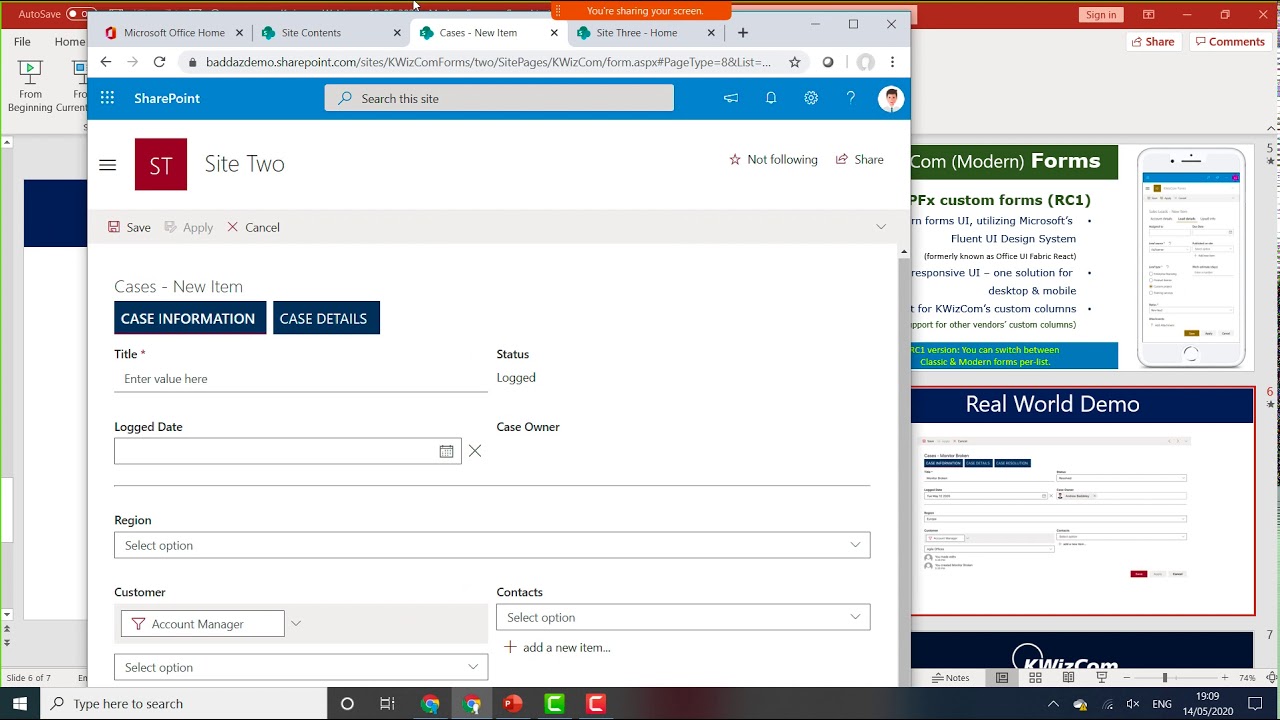This screenshot has height=720, width=1280.
Task: Go back in Chrome browser
Action: pos(106,62)
